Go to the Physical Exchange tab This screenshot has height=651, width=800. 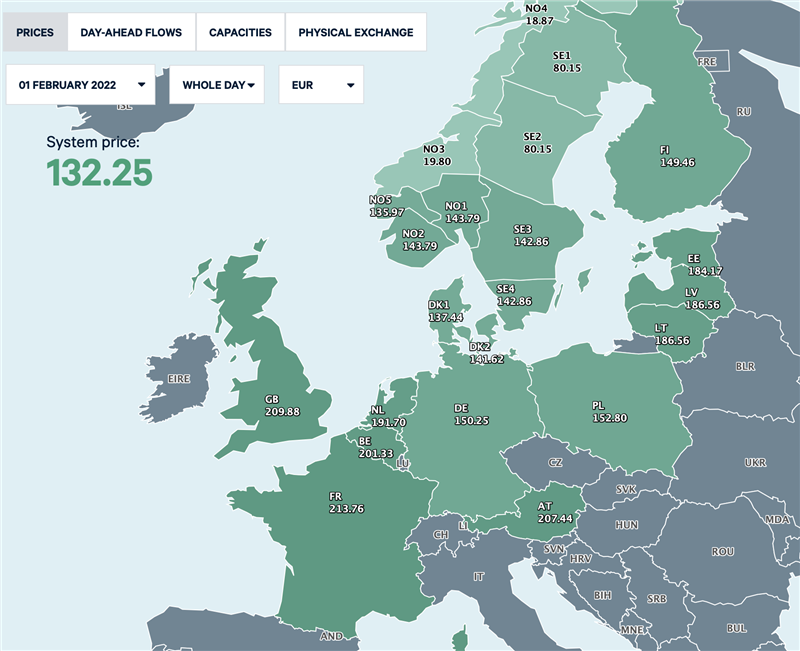click(x=356, y=32)
